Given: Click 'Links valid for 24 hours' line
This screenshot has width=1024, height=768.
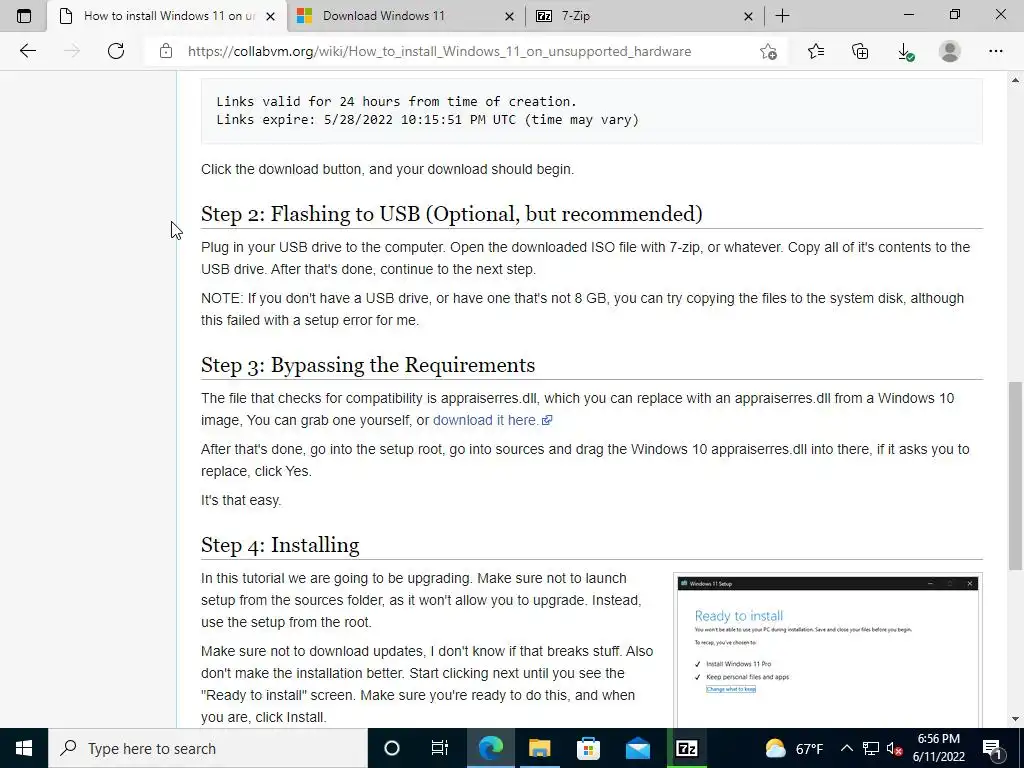Looking at the screenshot, I should pos(396,101).
